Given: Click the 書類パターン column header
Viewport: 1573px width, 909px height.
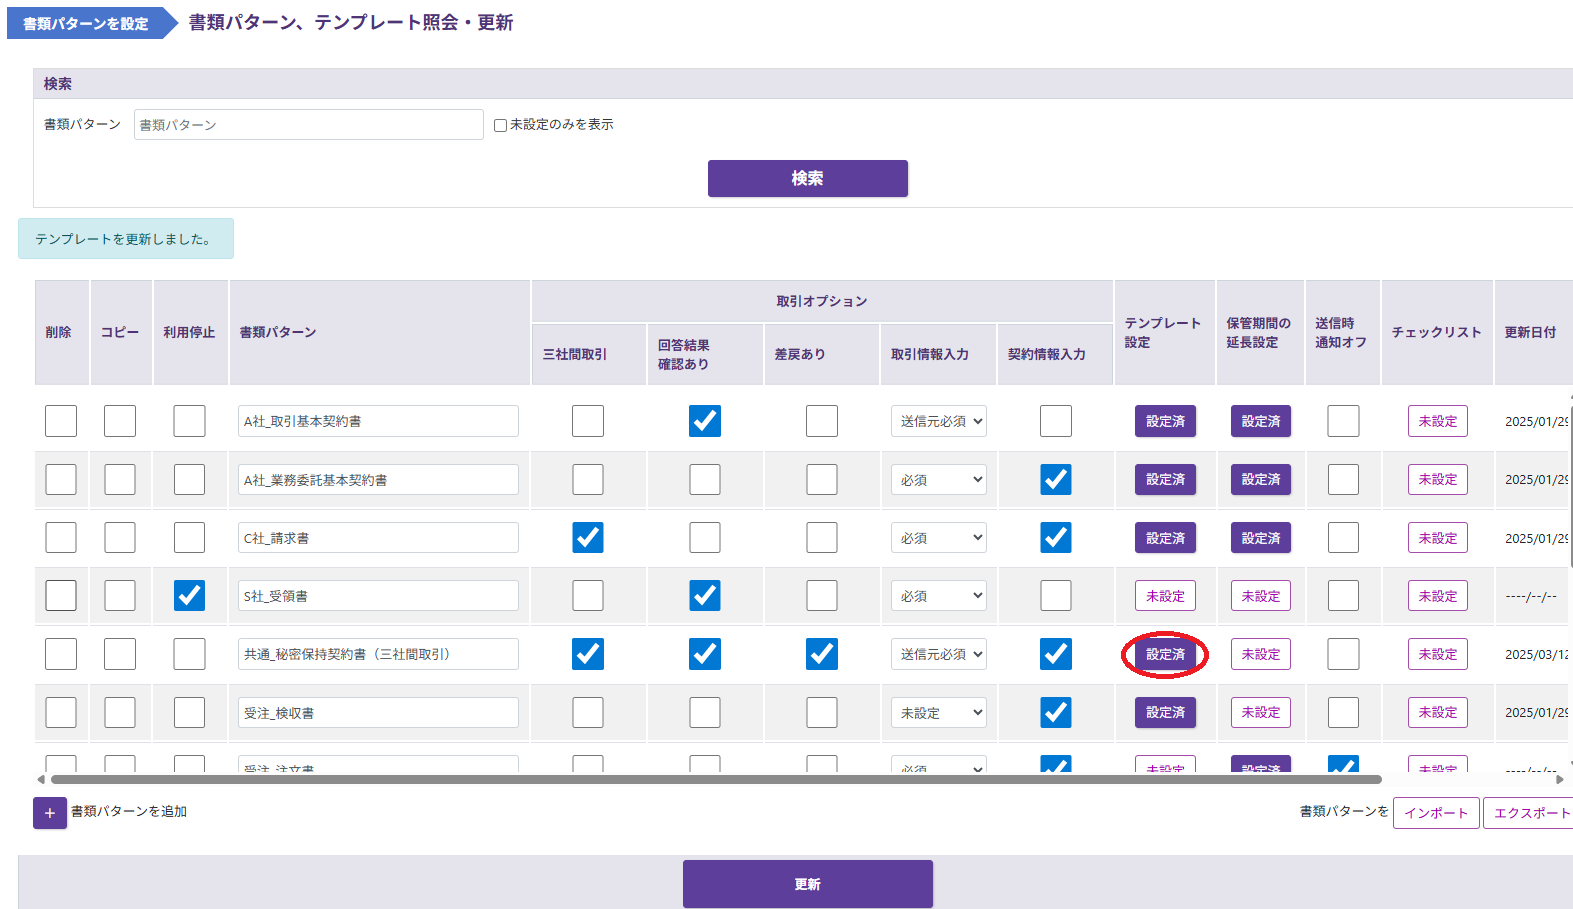Looking at the screenshot, I should tap(379, 332).
